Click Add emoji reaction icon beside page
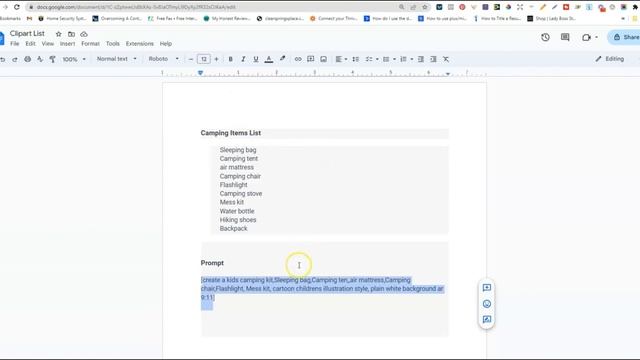Viewport: 640px width, 360px height. coord(487,304)
